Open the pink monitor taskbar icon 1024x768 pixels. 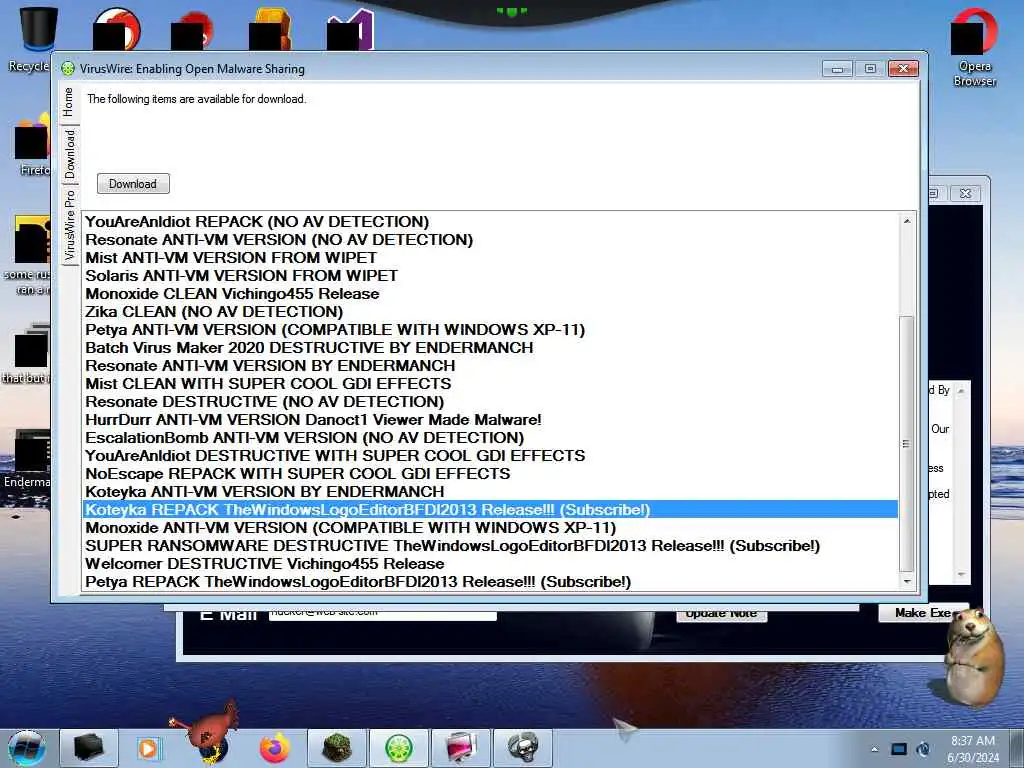click(x=461, y=748)
